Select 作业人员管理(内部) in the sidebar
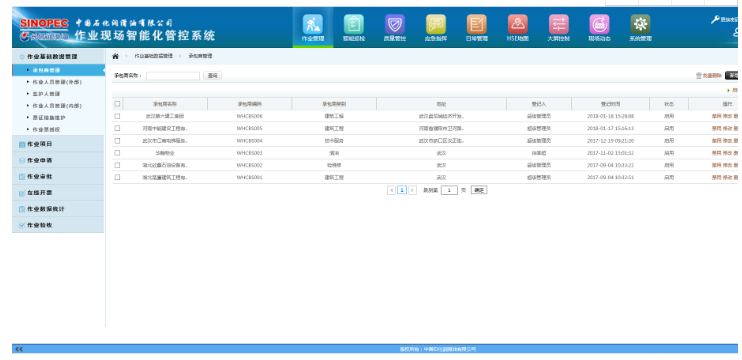 tap(57, 106)
